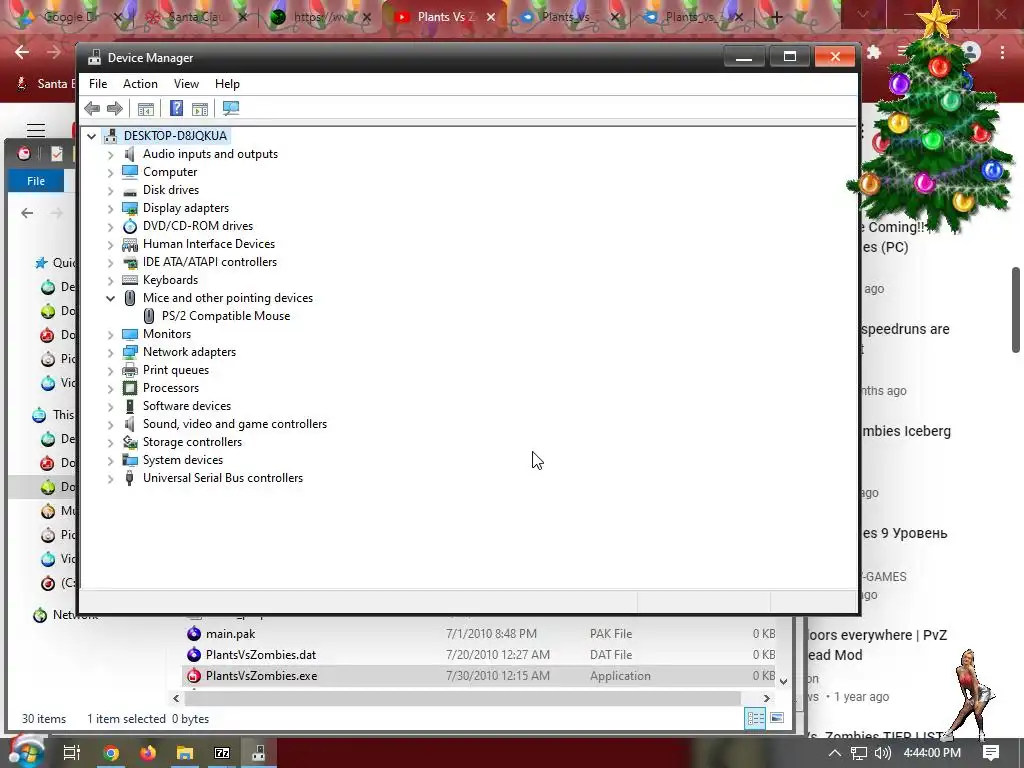Viewport: 1024px width, 768px height.
Task: Collapse Mice and other pointing devices
Action: pyautogui.click(x=110, y=298)
